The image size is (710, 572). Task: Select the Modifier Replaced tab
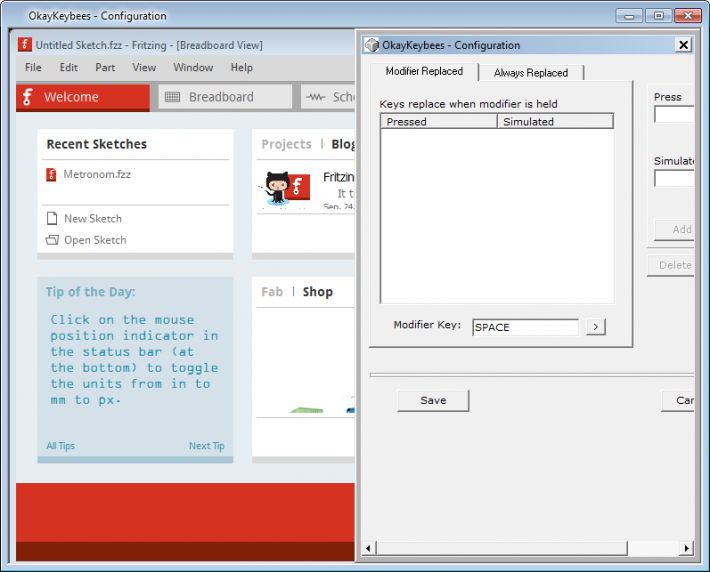[x=424, y=72]
